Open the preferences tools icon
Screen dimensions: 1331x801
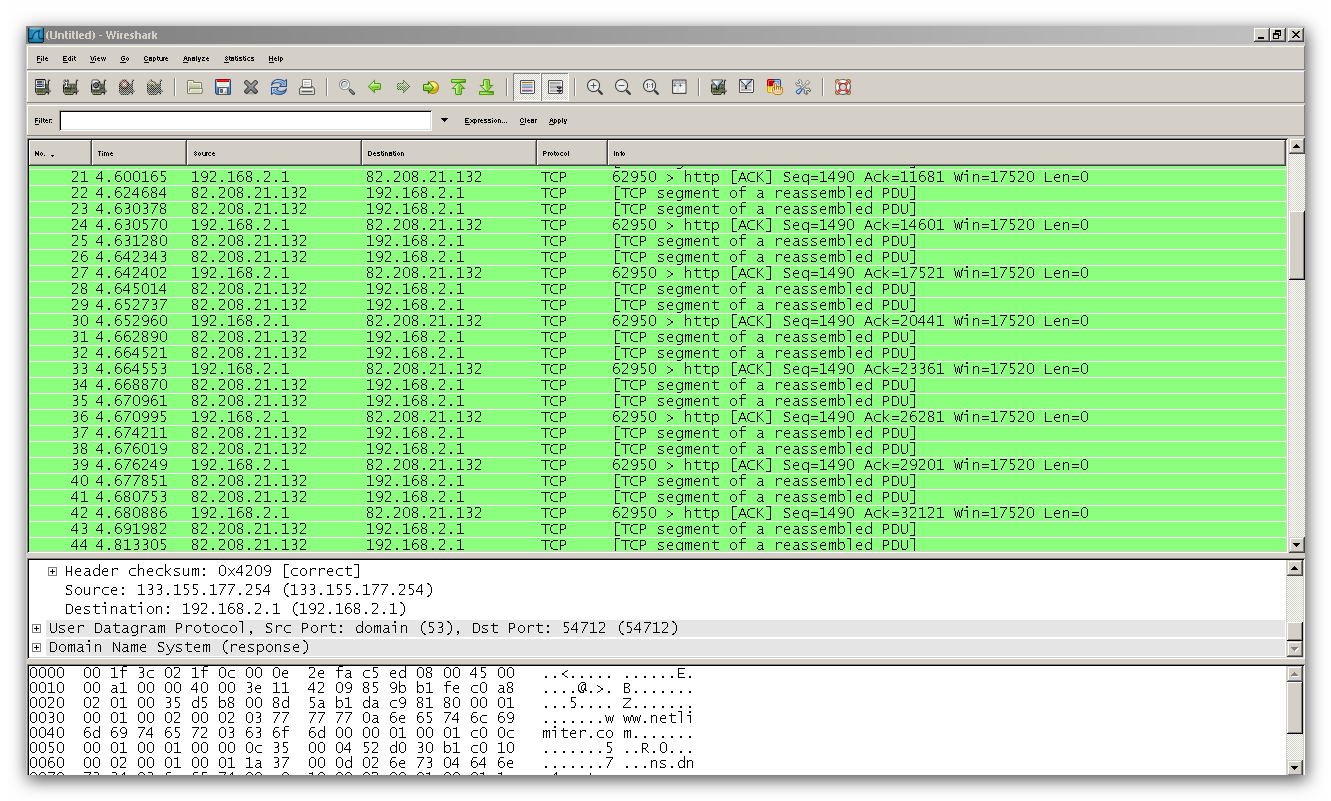point(802,87)
